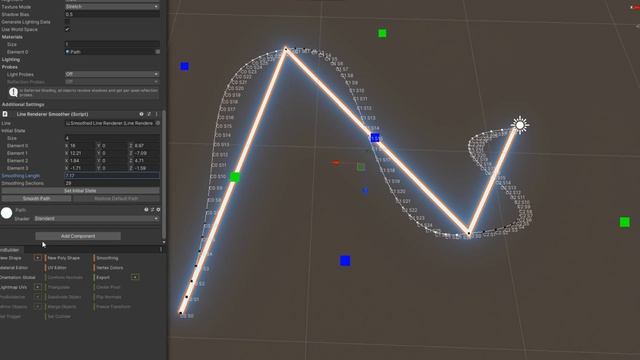Select the blue square handle at upper left
This screenshot has width=640, height=360.
(184, 66)
